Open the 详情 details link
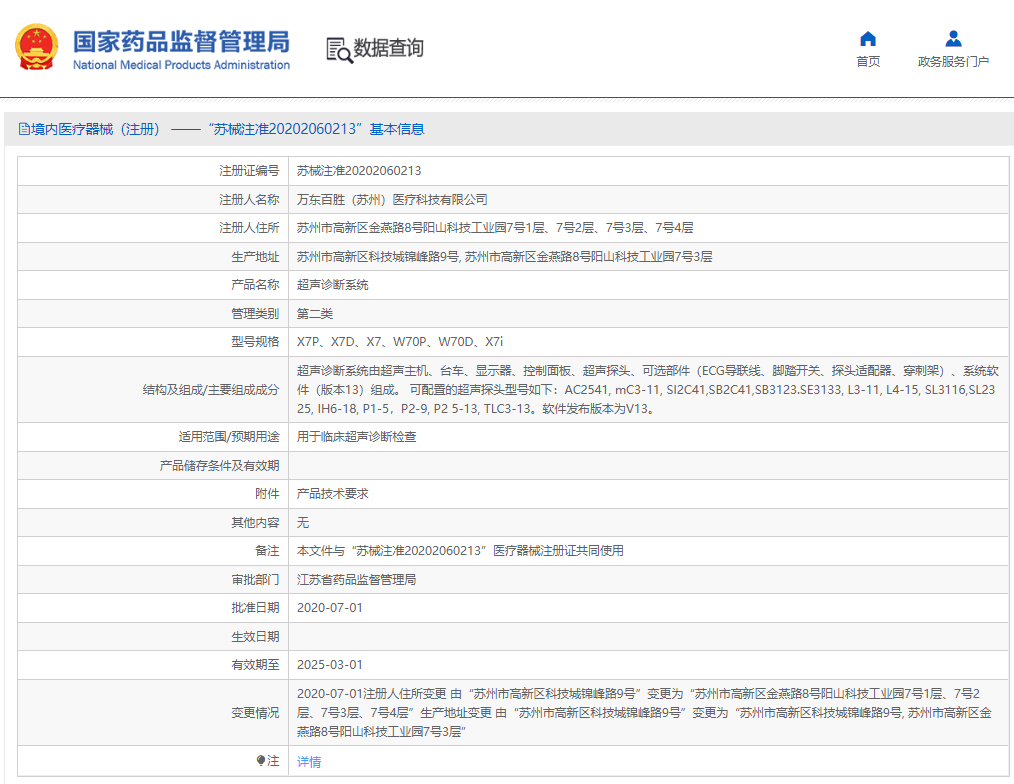The image size is (1014, 784). click(308, 761)
